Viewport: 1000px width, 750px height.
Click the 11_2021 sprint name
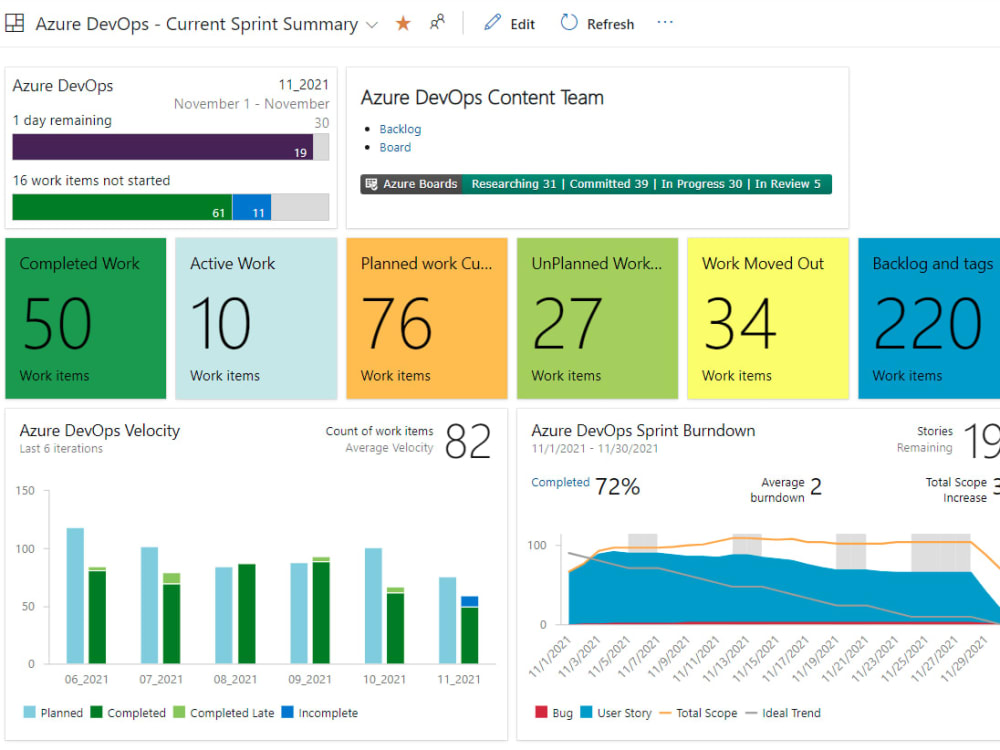coord(304,84)
